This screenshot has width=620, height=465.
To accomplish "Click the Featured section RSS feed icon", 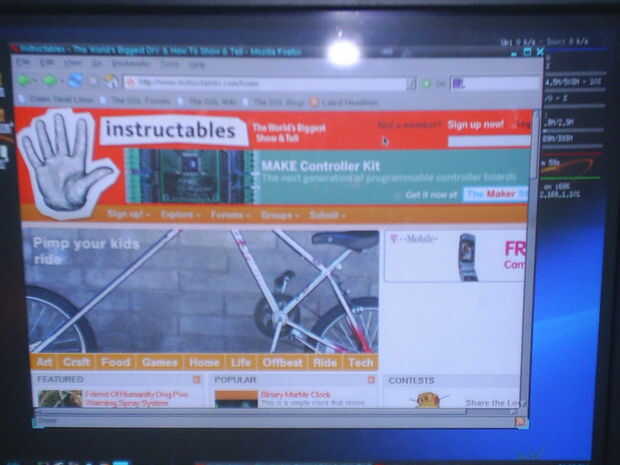I will (x=197, y=380).
